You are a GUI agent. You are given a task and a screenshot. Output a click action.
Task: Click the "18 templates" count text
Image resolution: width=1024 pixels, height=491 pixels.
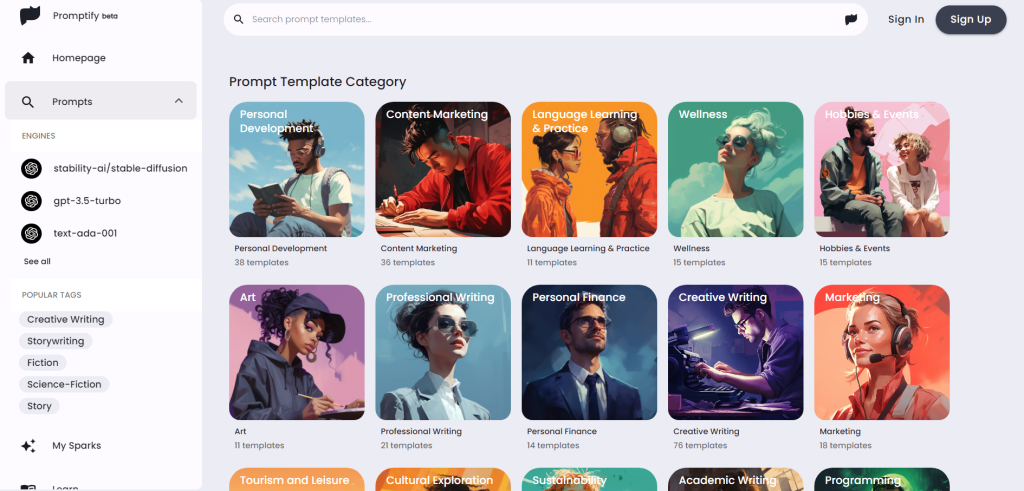[845, 445]
